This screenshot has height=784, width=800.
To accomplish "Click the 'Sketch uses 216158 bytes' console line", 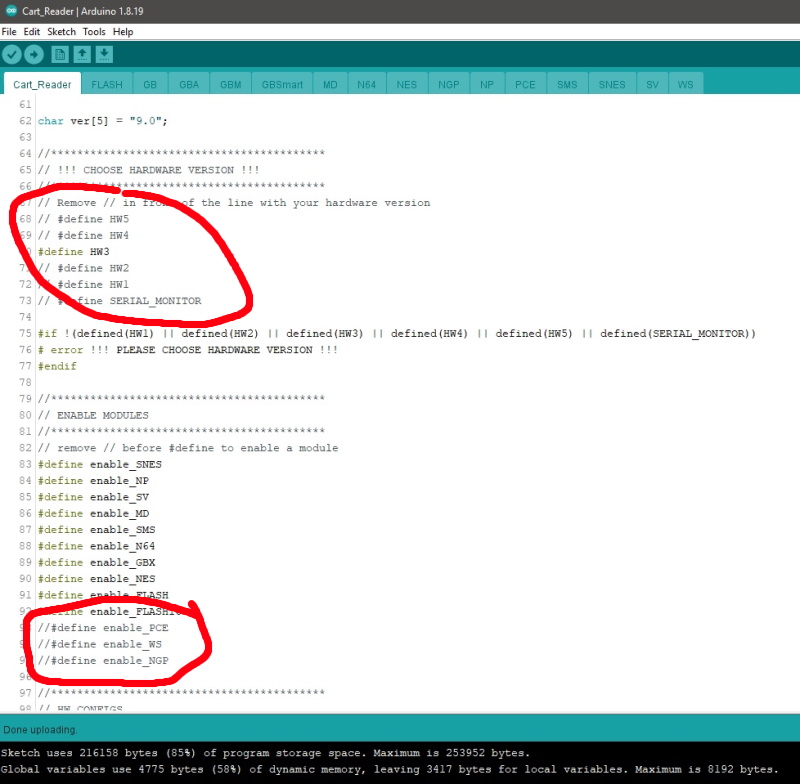I will click(265, 753).
